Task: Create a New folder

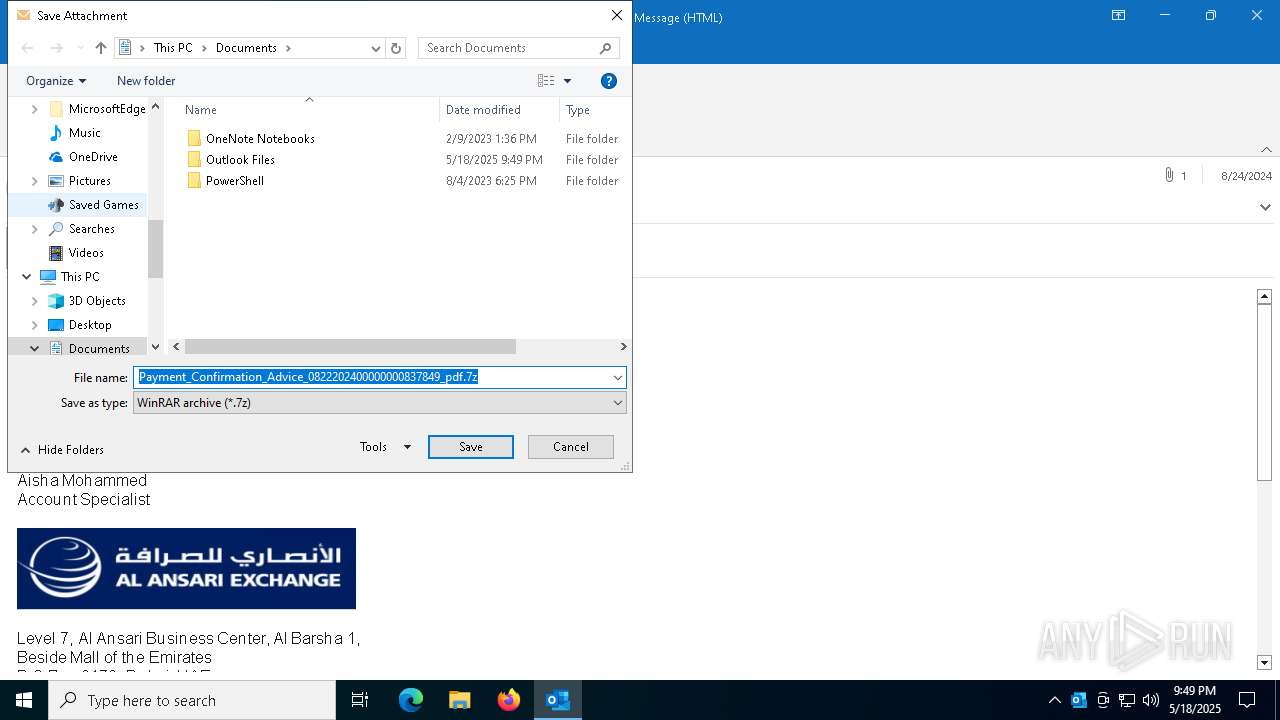Action: click(146, 81)
